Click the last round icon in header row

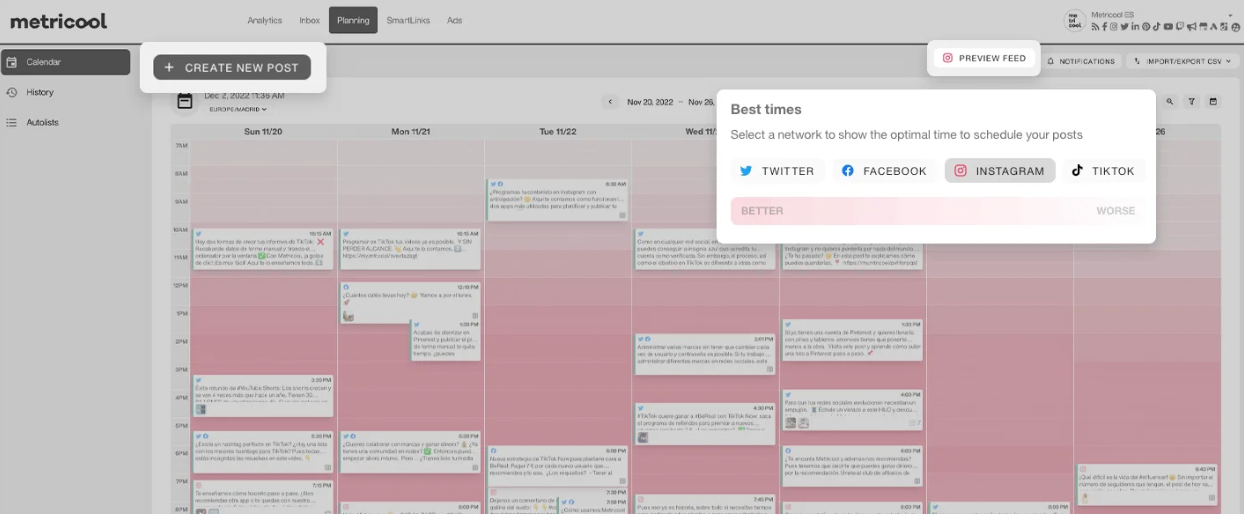click(x=1236, y=26)
